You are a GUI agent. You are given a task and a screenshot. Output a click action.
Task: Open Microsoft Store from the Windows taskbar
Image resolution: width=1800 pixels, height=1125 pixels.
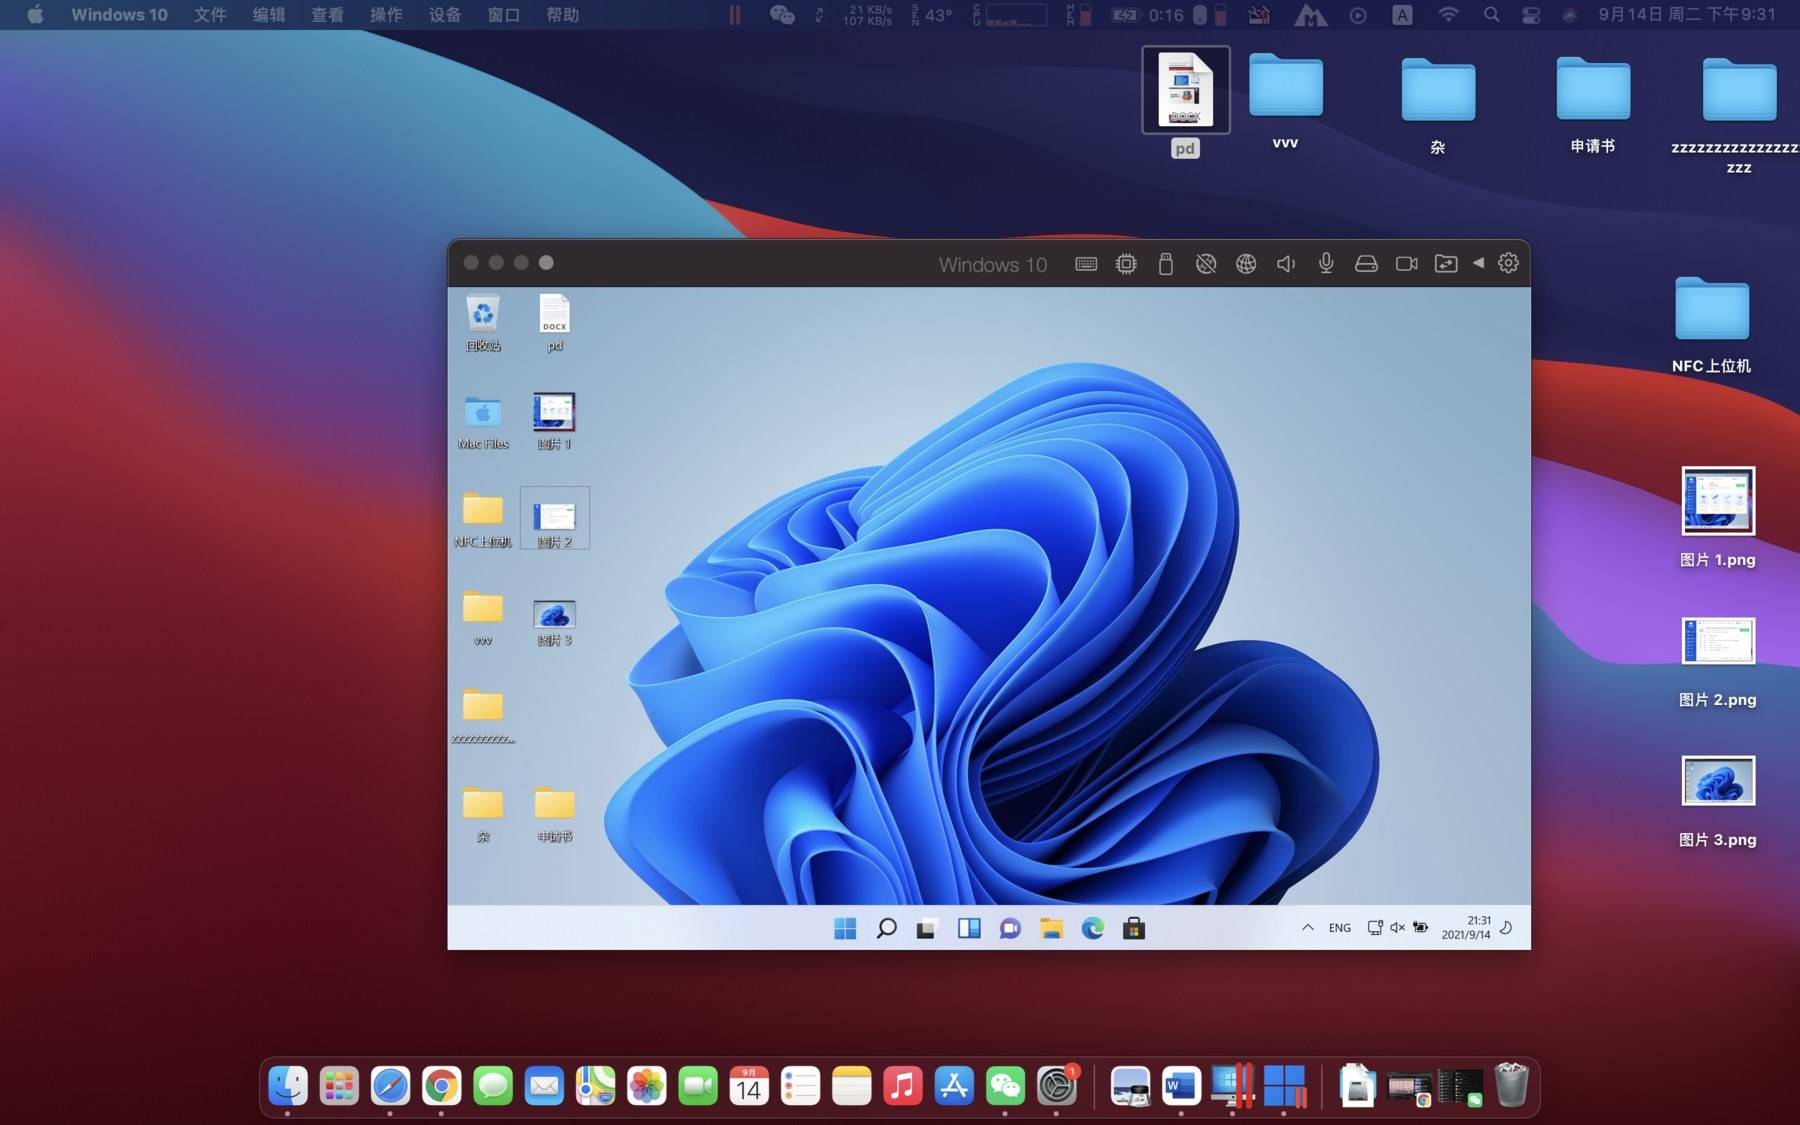1134,928
